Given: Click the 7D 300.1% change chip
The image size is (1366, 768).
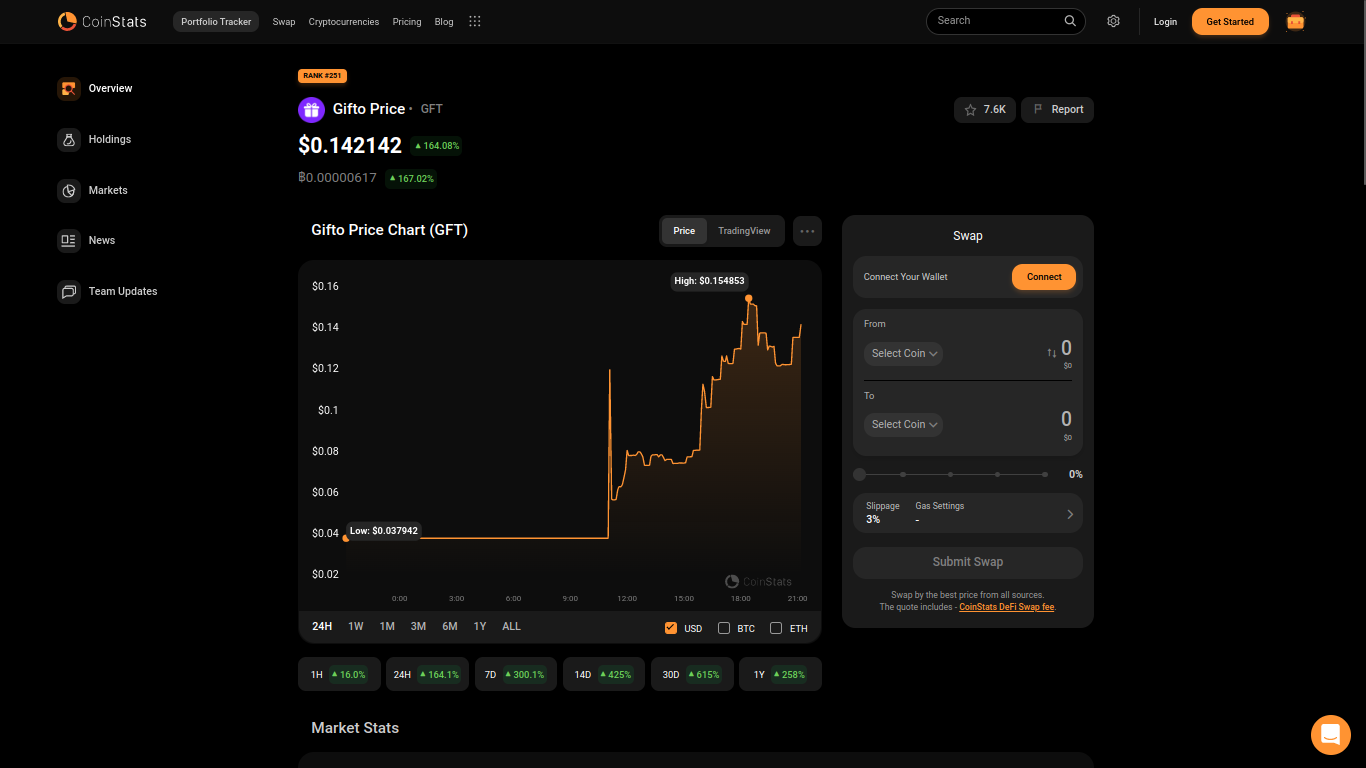Looking at the screenshot, I should 516,675.
